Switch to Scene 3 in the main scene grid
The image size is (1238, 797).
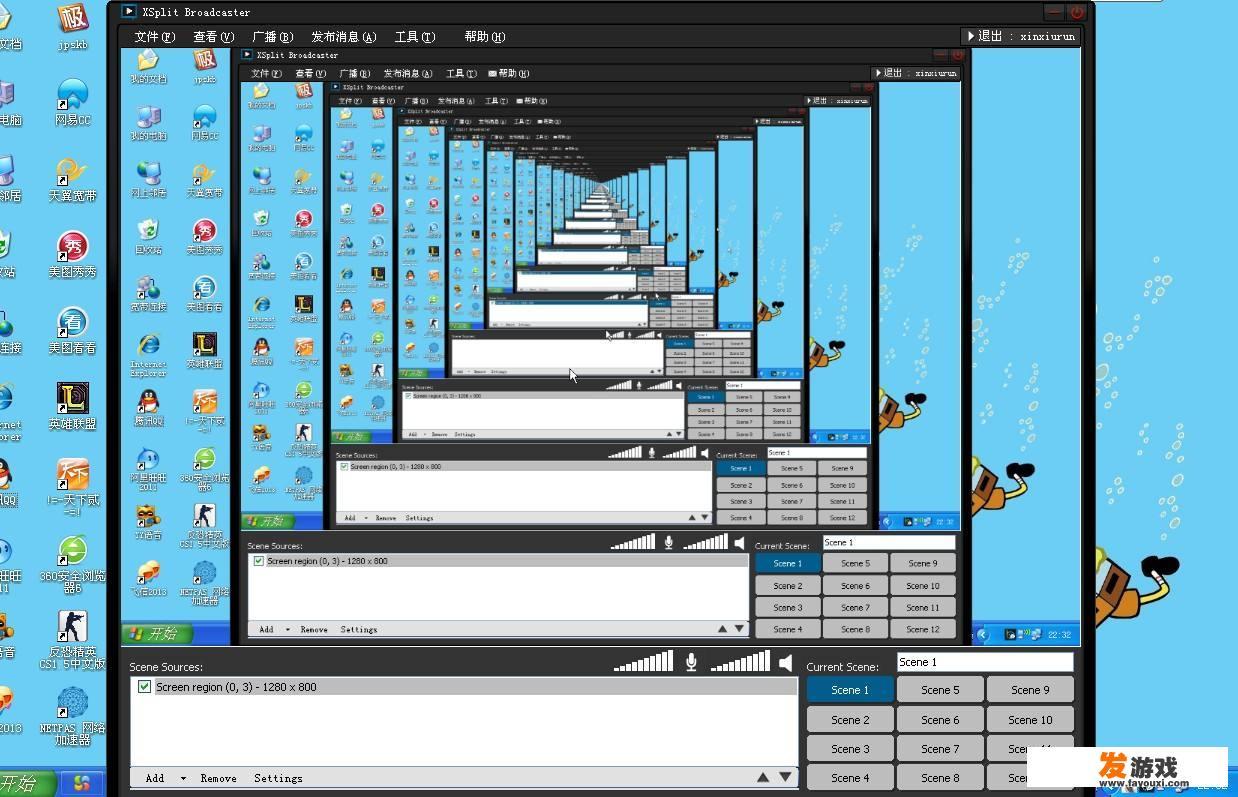pyautogui.click(x=850, y=749)
